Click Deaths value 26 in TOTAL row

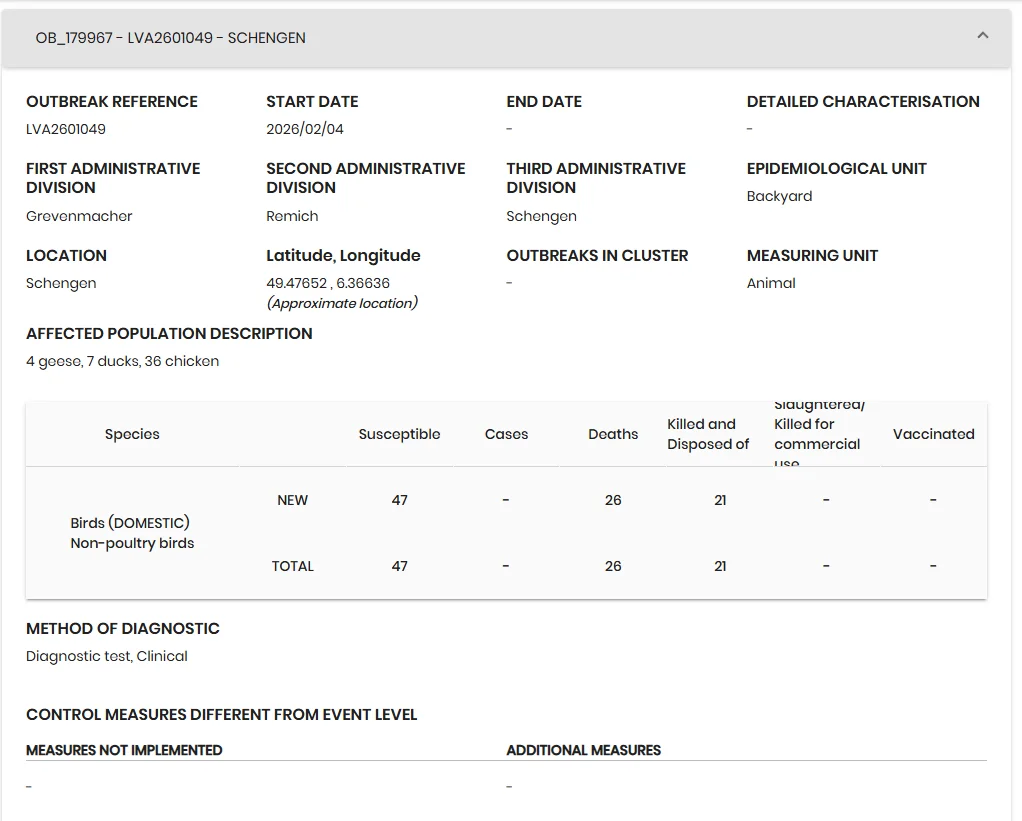pyautogui.click(x=613, y=566)
